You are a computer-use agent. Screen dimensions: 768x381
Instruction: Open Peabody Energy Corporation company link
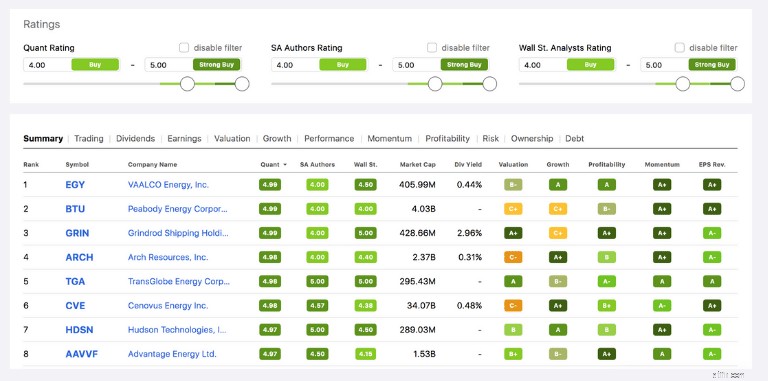178,209
